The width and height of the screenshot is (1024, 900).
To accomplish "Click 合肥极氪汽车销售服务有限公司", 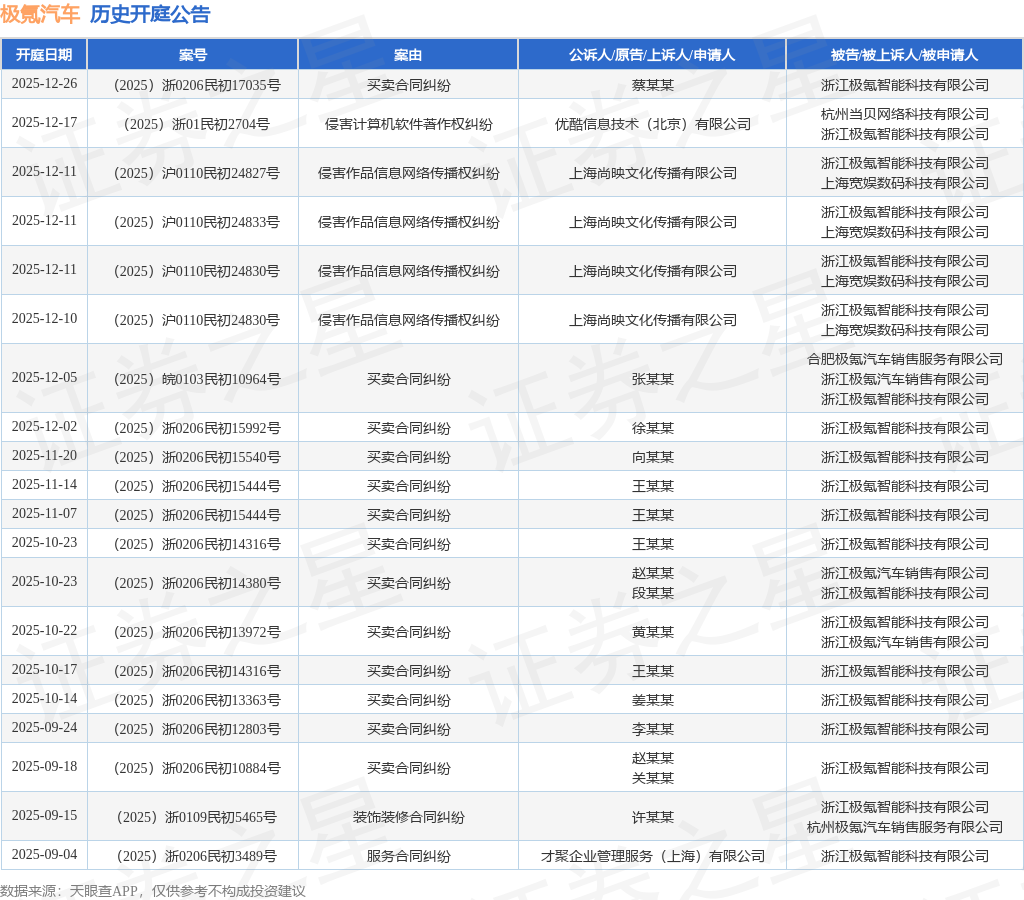I will tap(904, 359).
